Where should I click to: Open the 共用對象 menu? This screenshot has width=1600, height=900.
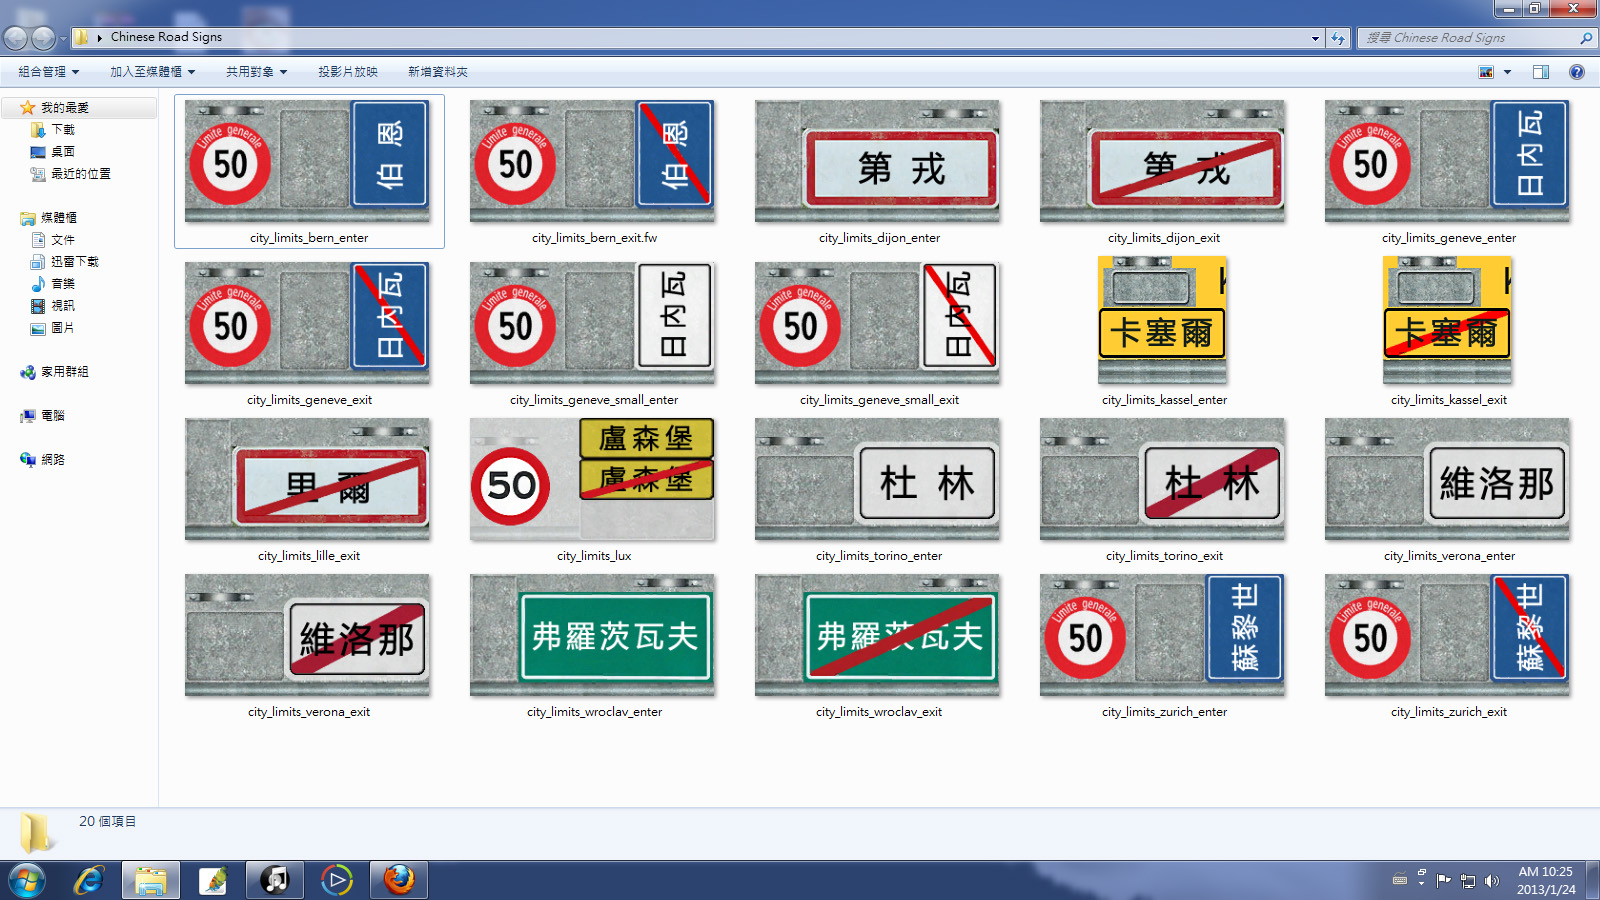point(257,72)
